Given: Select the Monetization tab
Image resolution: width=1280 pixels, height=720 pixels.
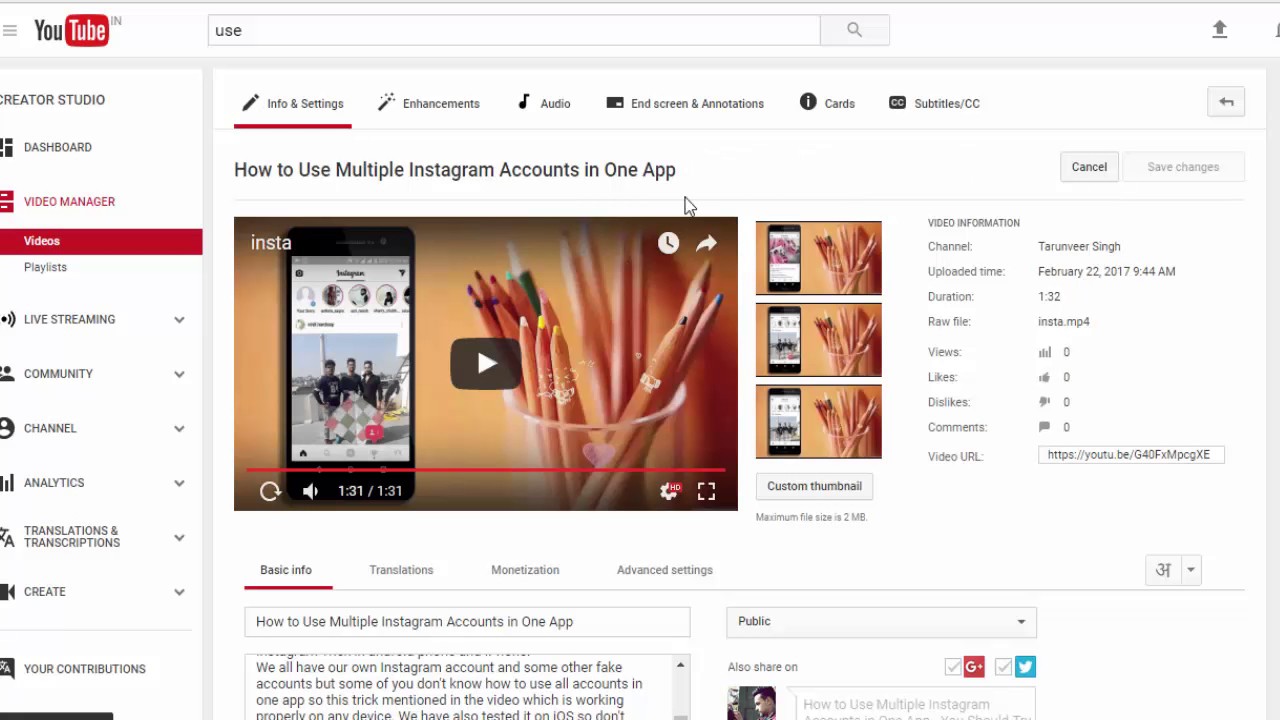Looking at the screenshot, I should pyautogui.click(x=525, y=570).
